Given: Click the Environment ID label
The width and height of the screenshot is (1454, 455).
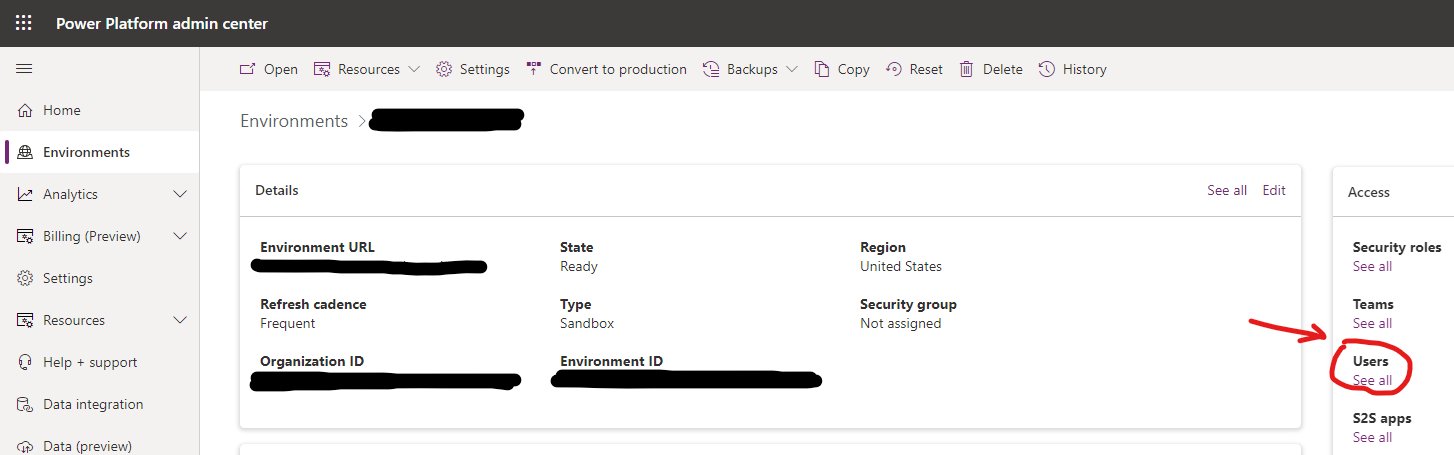Looking at the screenshot, I should pos(612,361).
